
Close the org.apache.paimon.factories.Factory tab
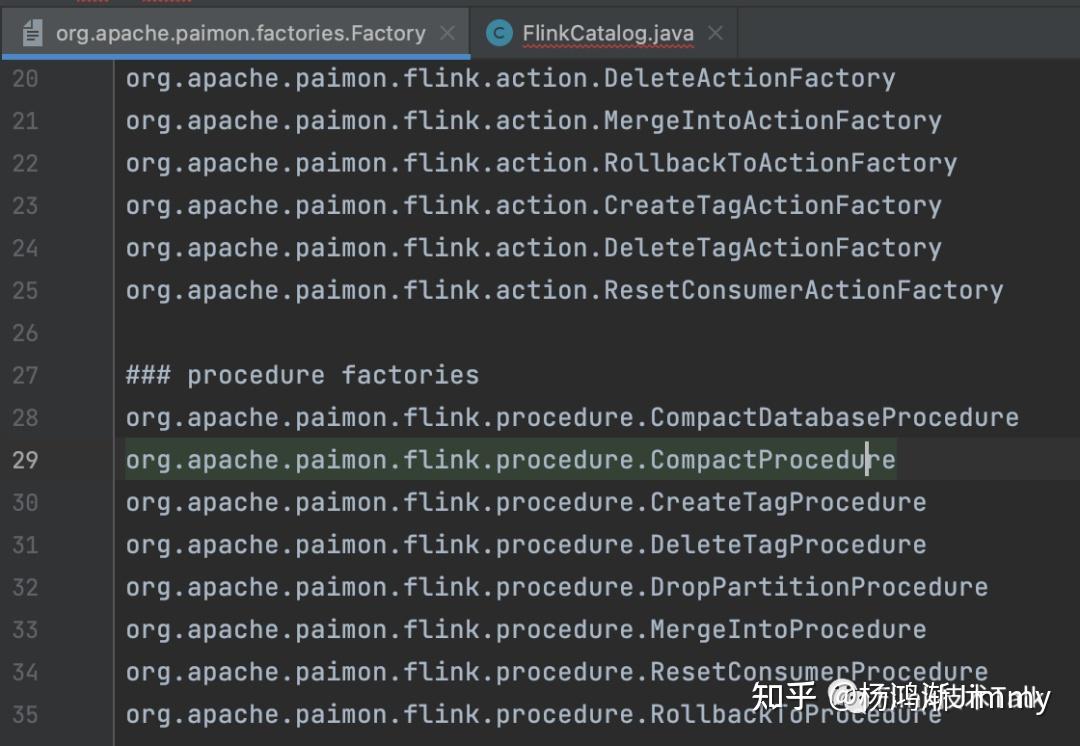(447, 32)
